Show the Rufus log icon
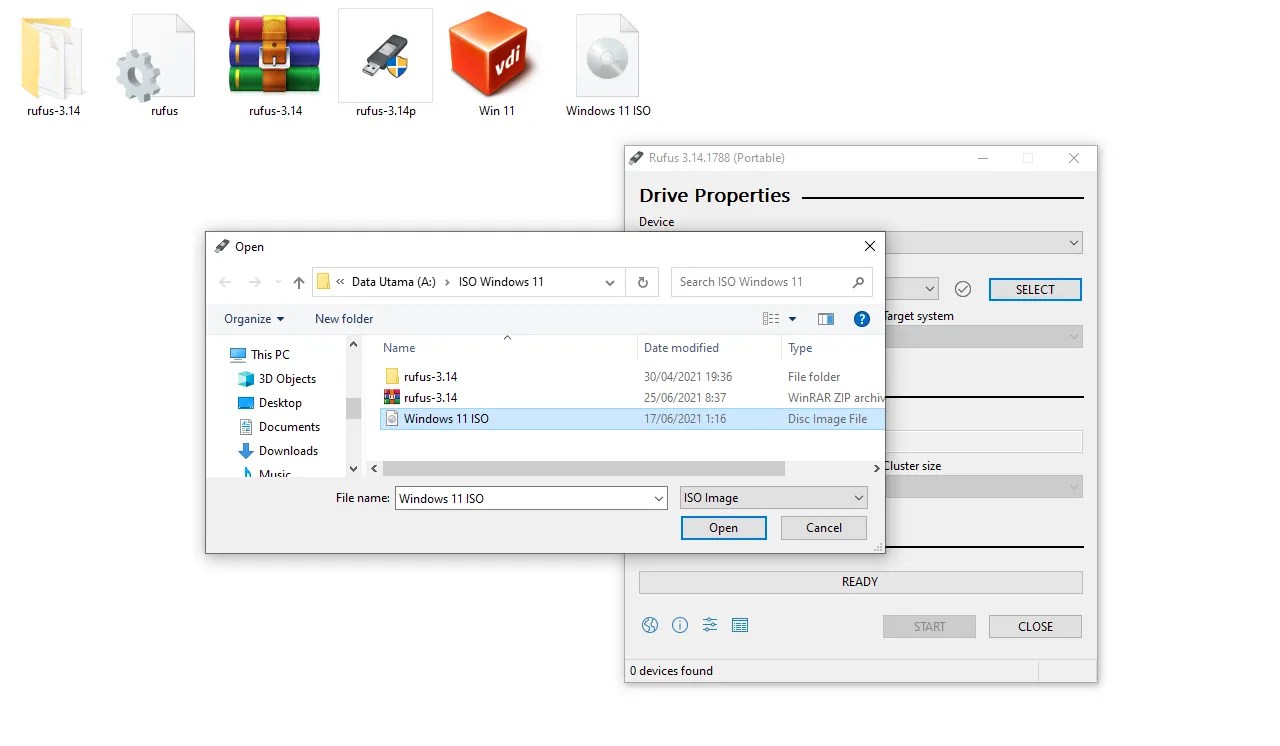This screenshot has width=1280, height=746. 740,625
